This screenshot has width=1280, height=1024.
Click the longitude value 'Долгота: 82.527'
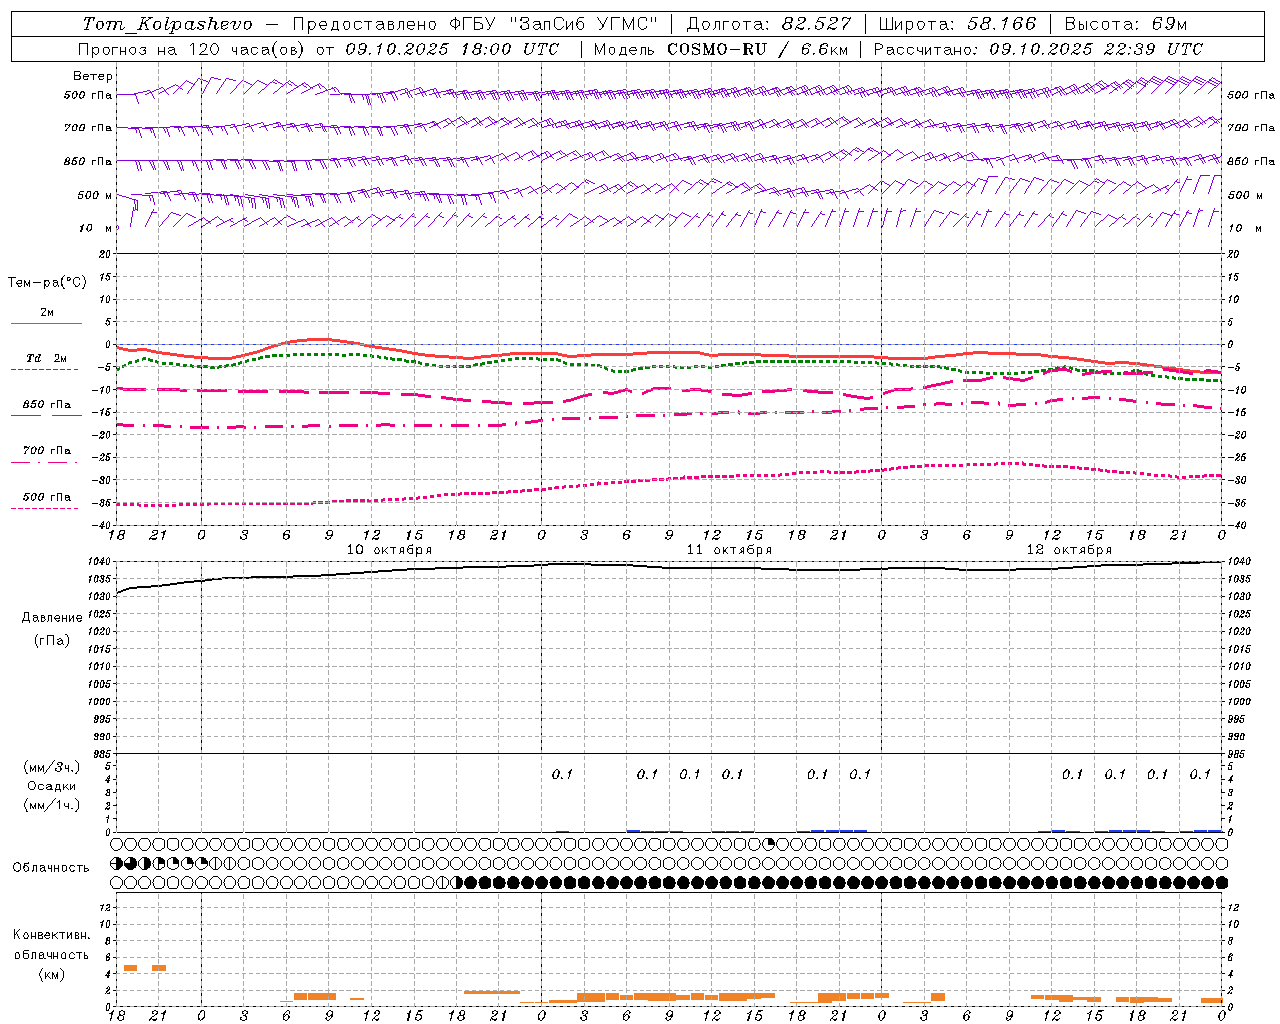tap(769, 24)
